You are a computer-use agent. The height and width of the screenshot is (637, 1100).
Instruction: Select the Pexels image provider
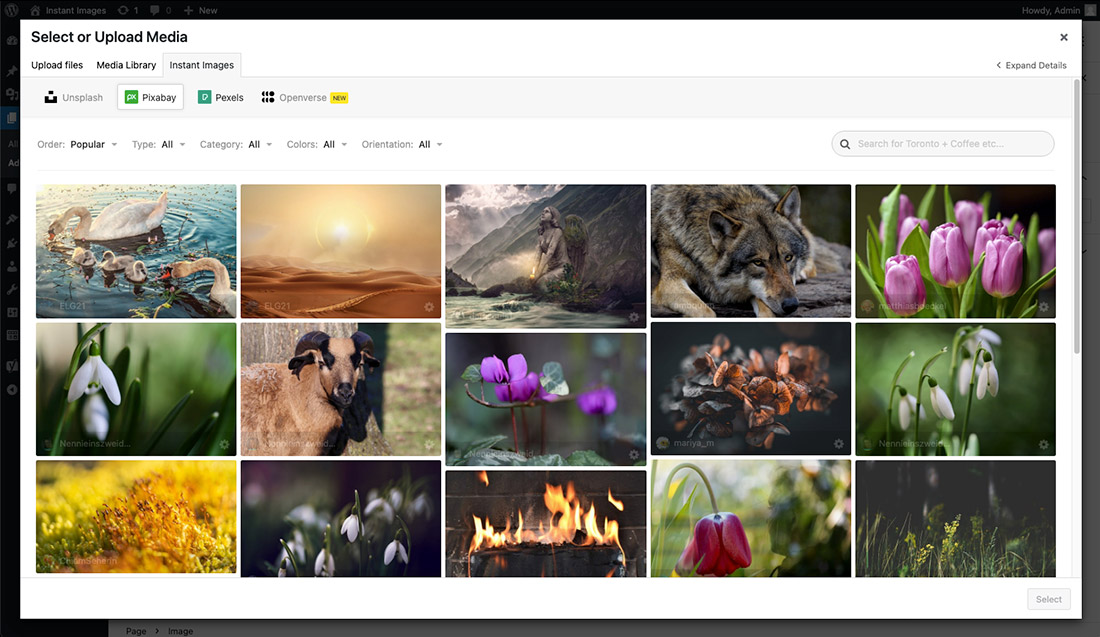(x=220, y=97)
